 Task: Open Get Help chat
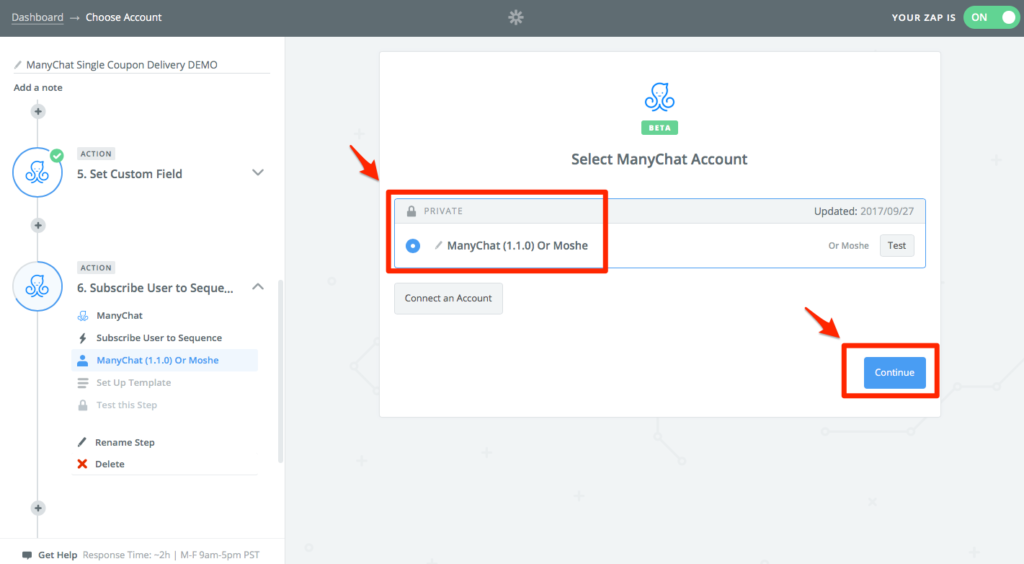click(57, 555)
